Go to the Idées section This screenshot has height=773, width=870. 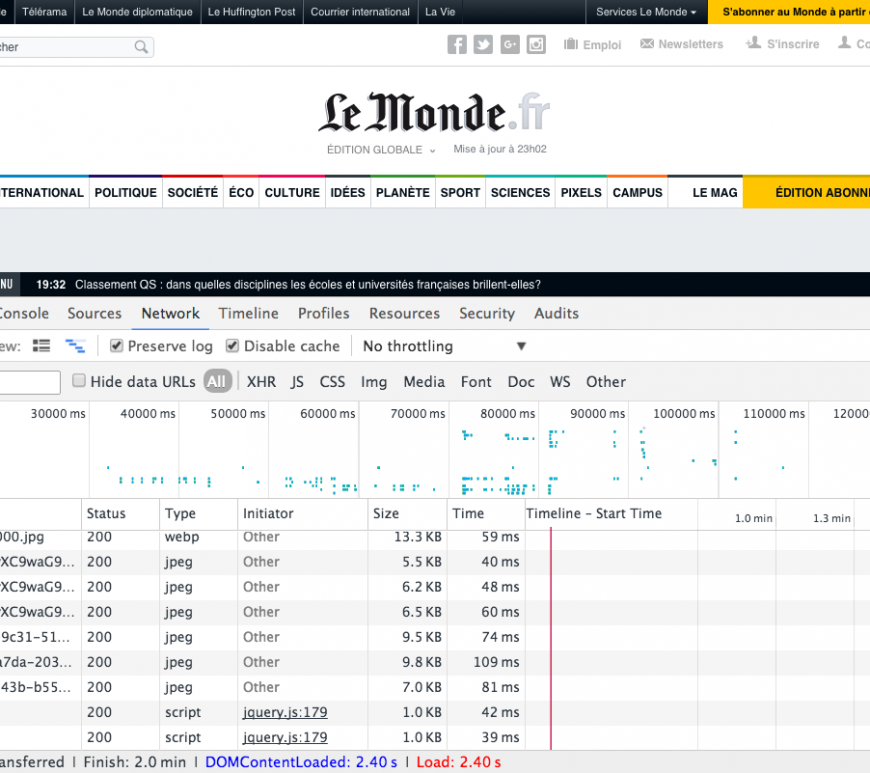pyautogui.click(x=348, y=193)
